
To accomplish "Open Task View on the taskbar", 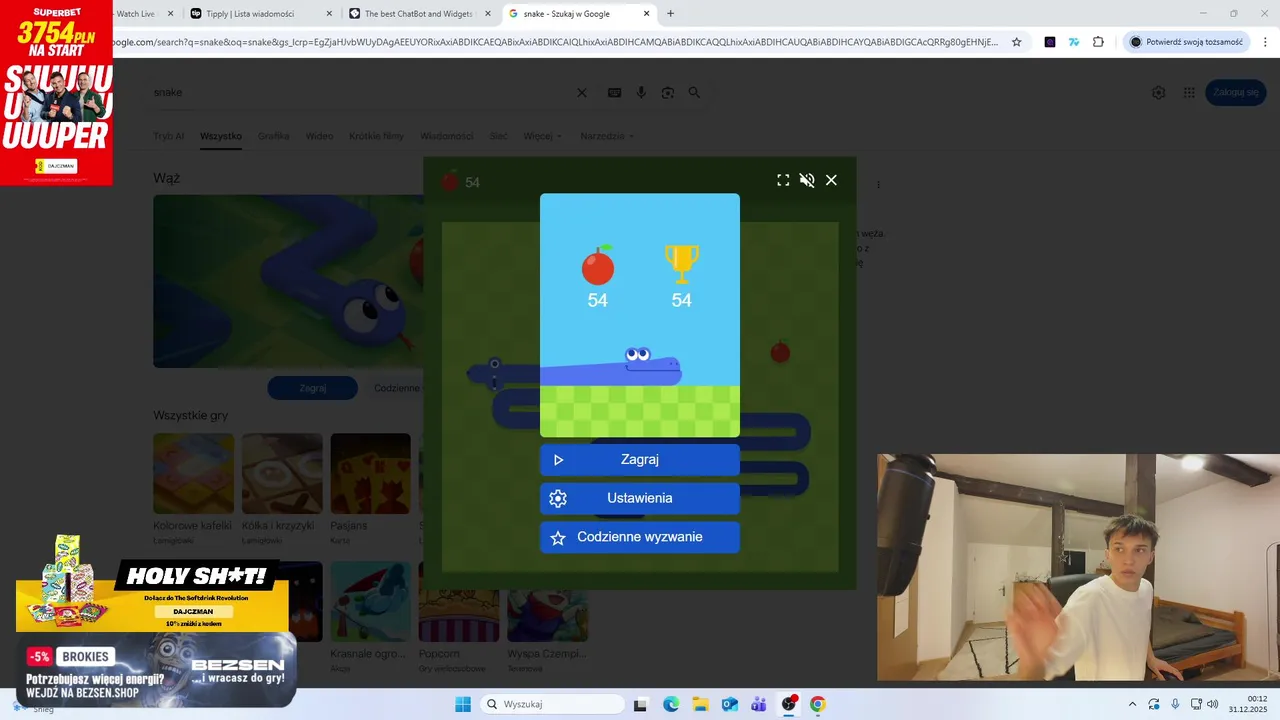I will coord(641,704).
